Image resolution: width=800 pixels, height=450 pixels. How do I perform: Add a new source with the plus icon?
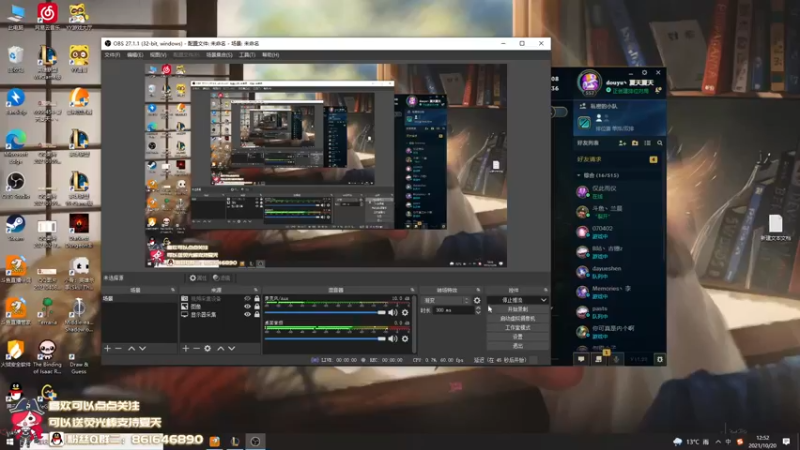pyautogui.click(x=186, y=348)
